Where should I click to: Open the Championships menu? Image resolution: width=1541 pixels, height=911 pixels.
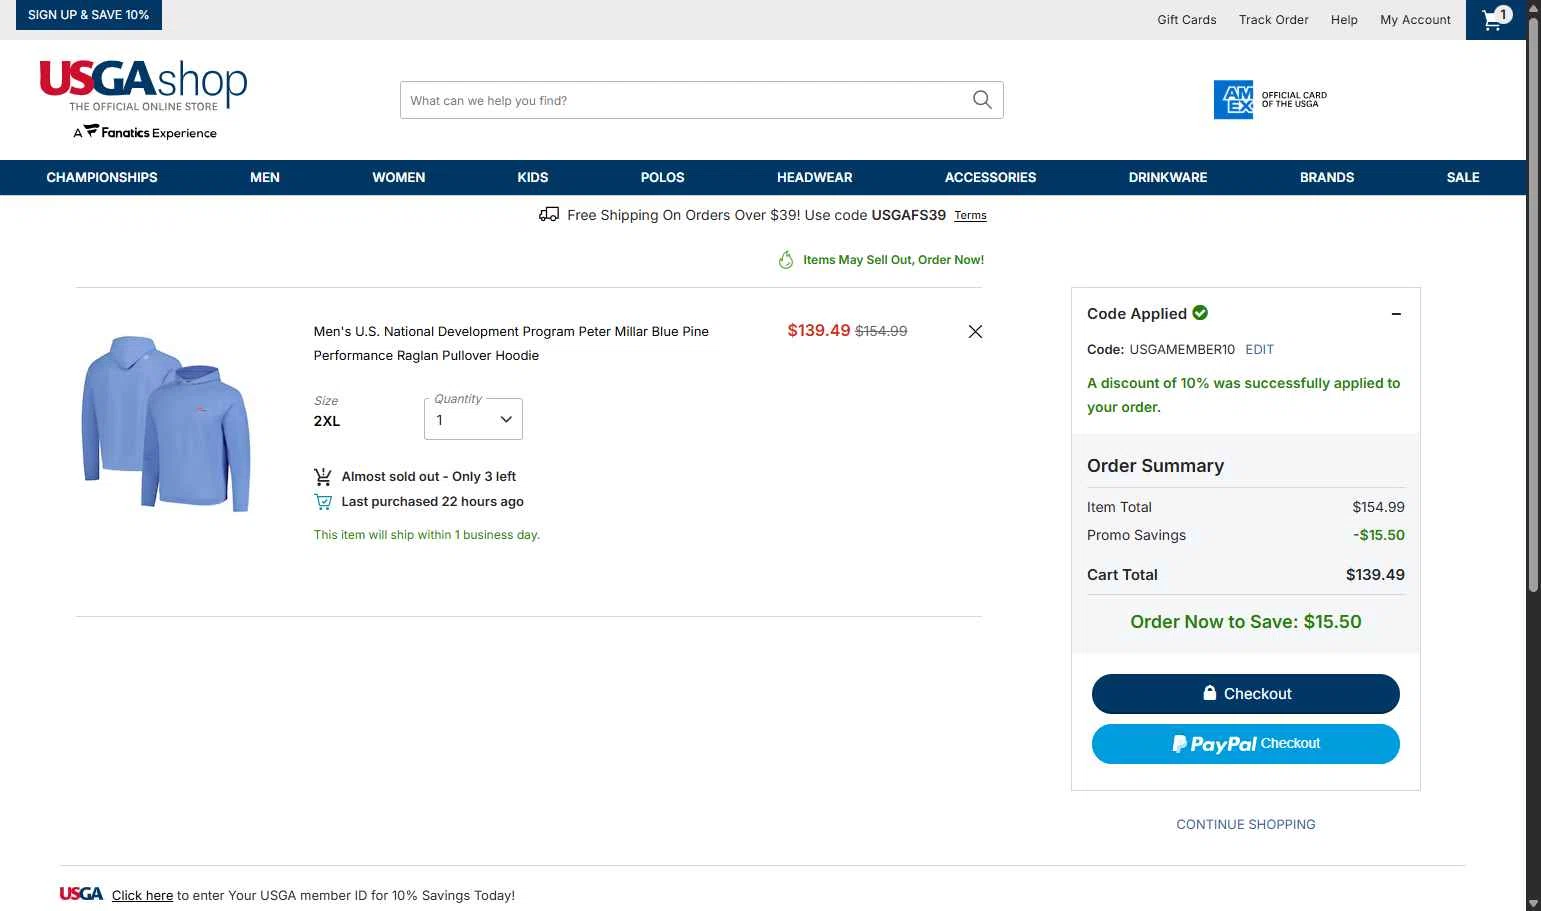[102, 177]
